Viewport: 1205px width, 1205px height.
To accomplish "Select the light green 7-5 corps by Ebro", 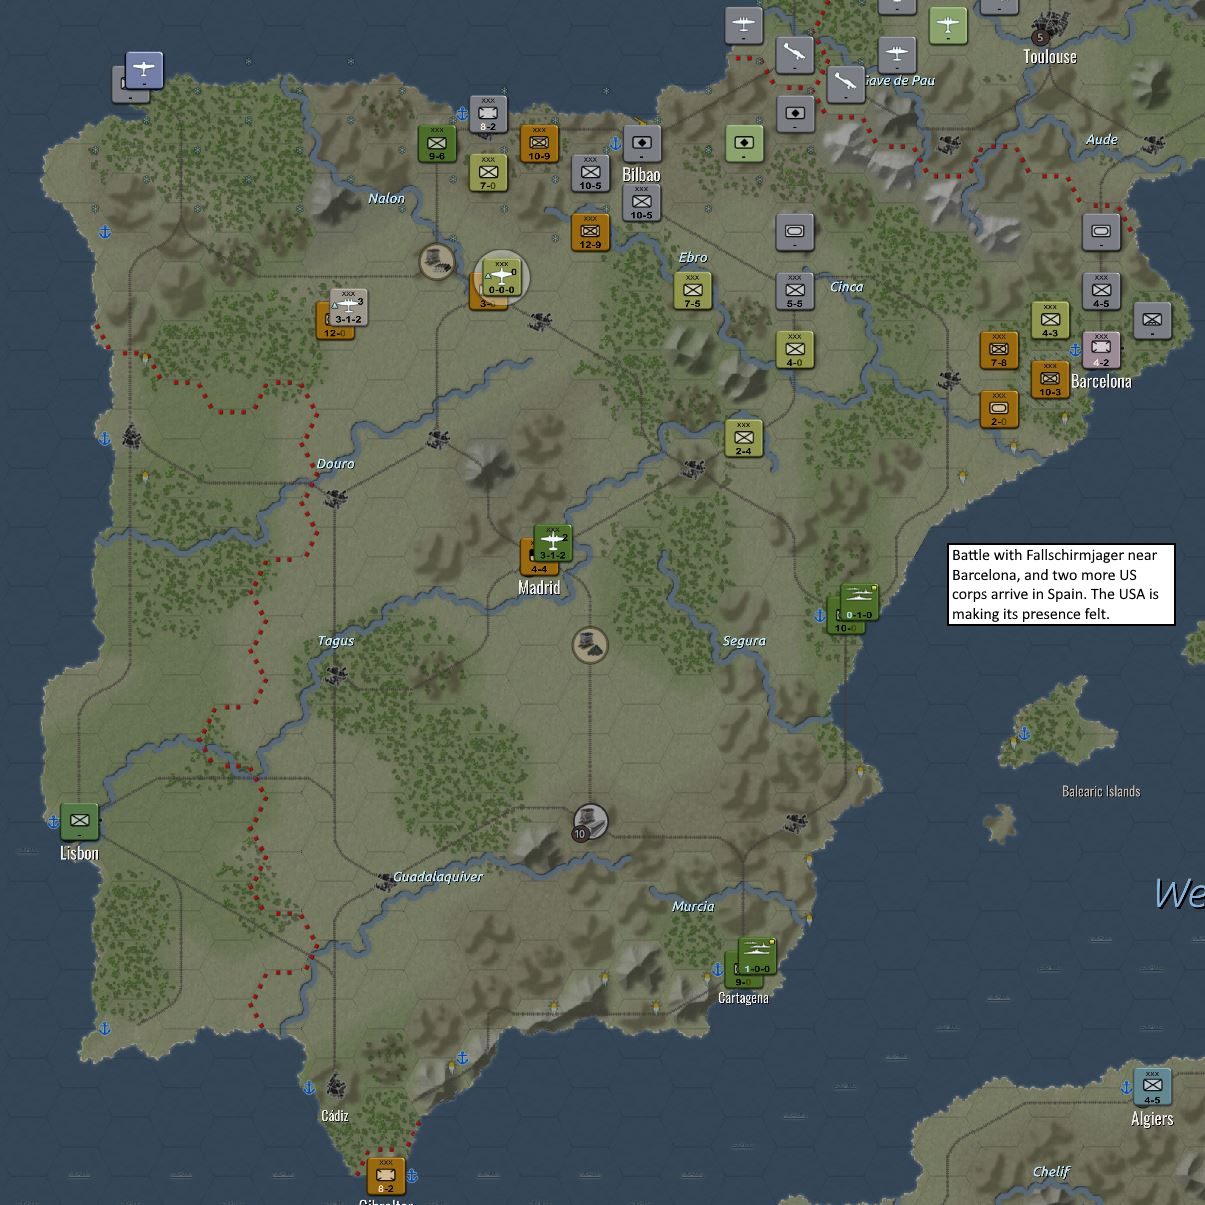I will (x=692, y=290).
